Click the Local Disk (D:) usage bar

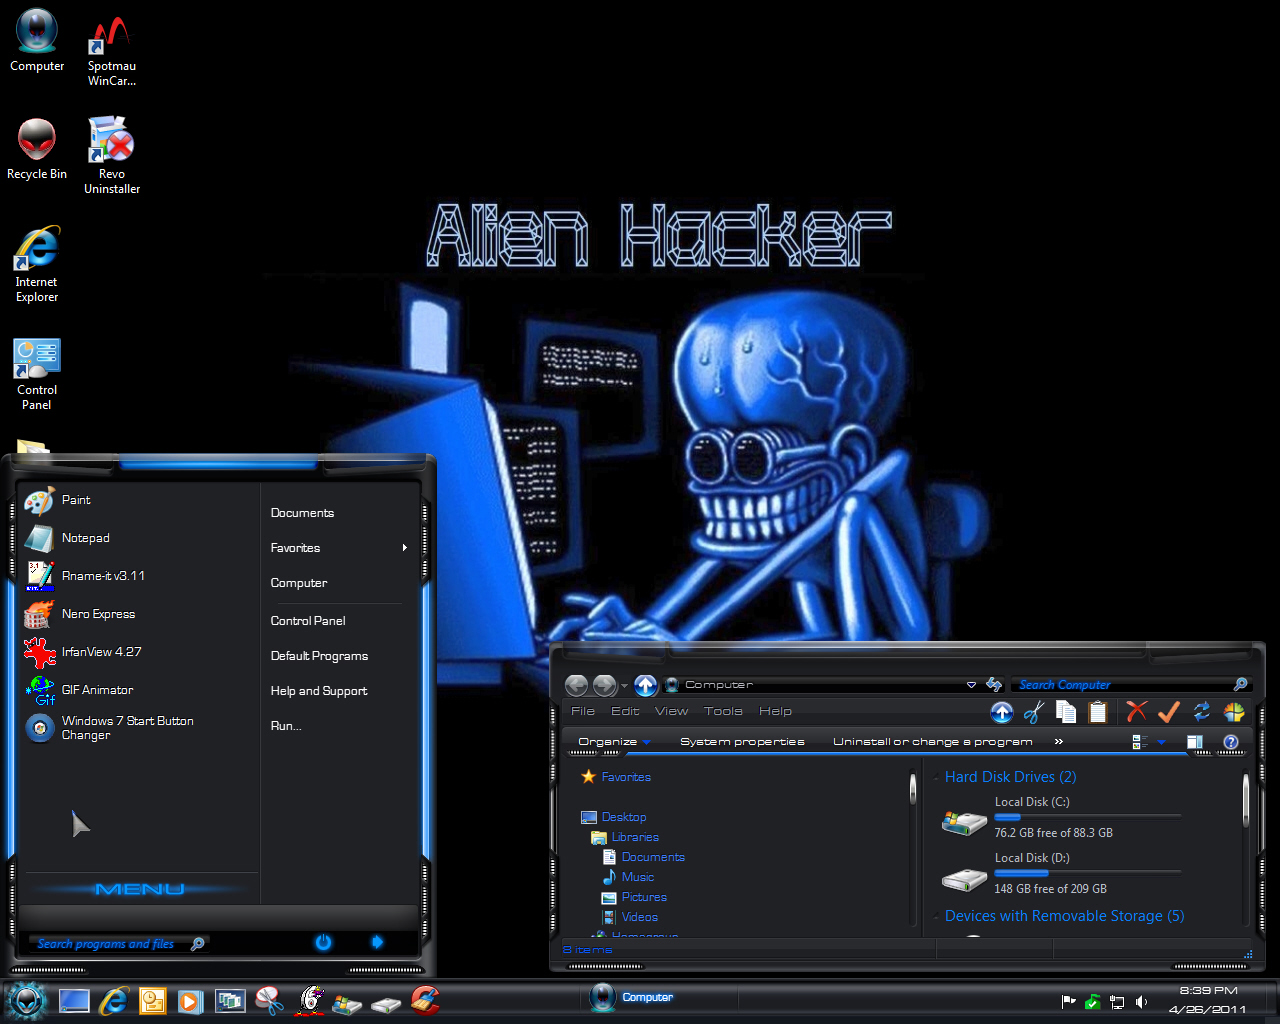pyautogui.click(x=1087, y=873)
